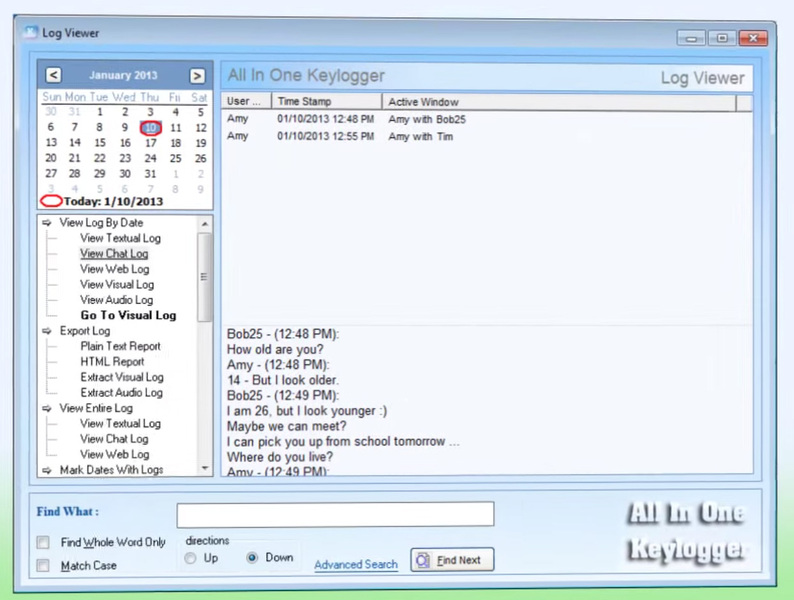Click the Log Viewer app icon in title bar
Image resolution: width=794 pixels, height=600 pixels.
[x=31, y=32]
